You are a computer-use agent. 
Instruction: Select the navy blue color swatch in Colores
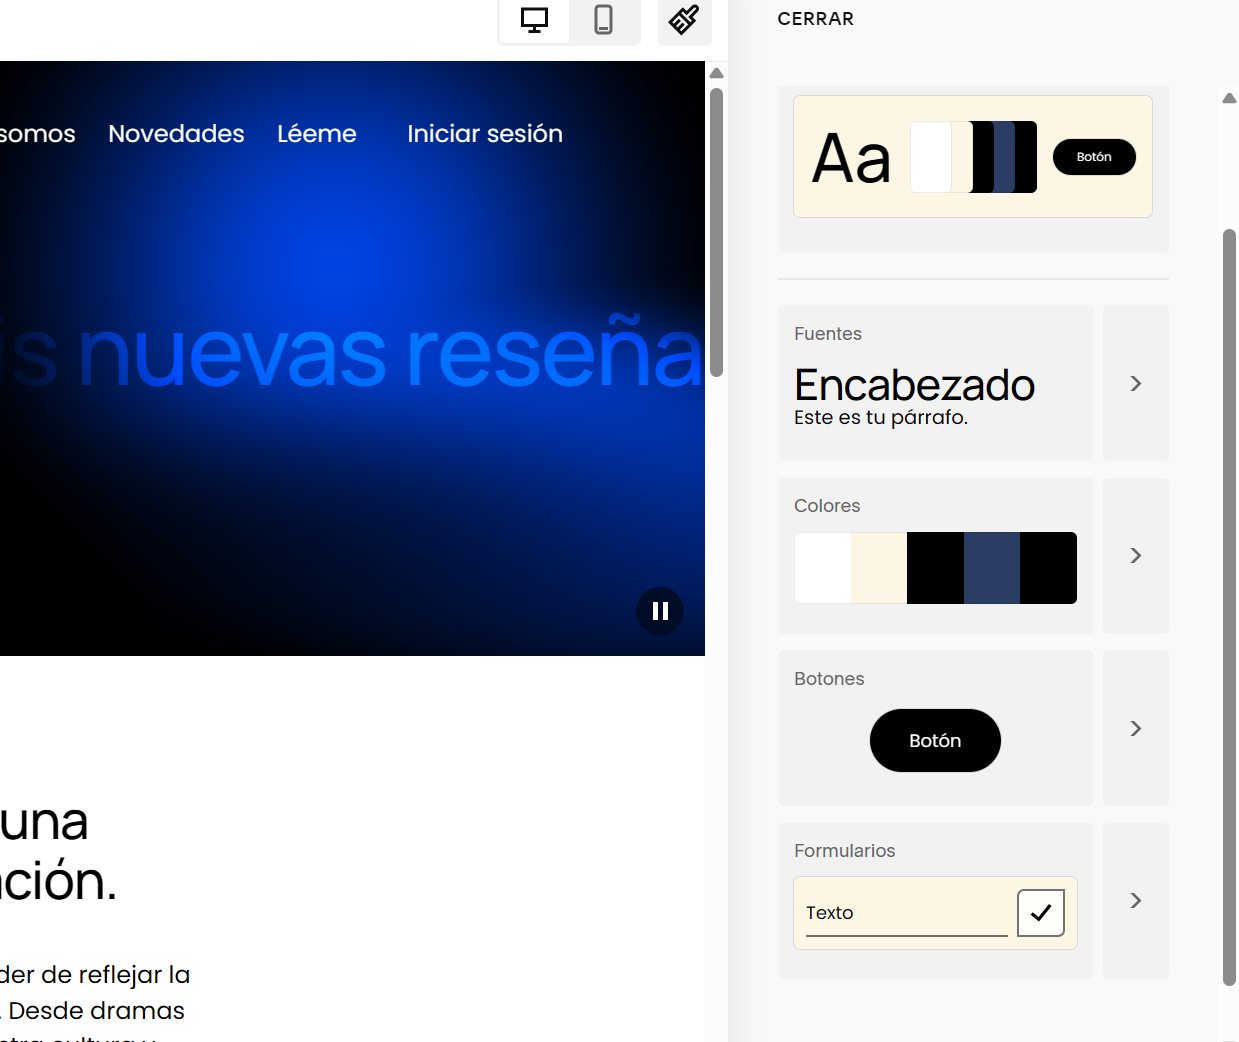click(991, 568)
